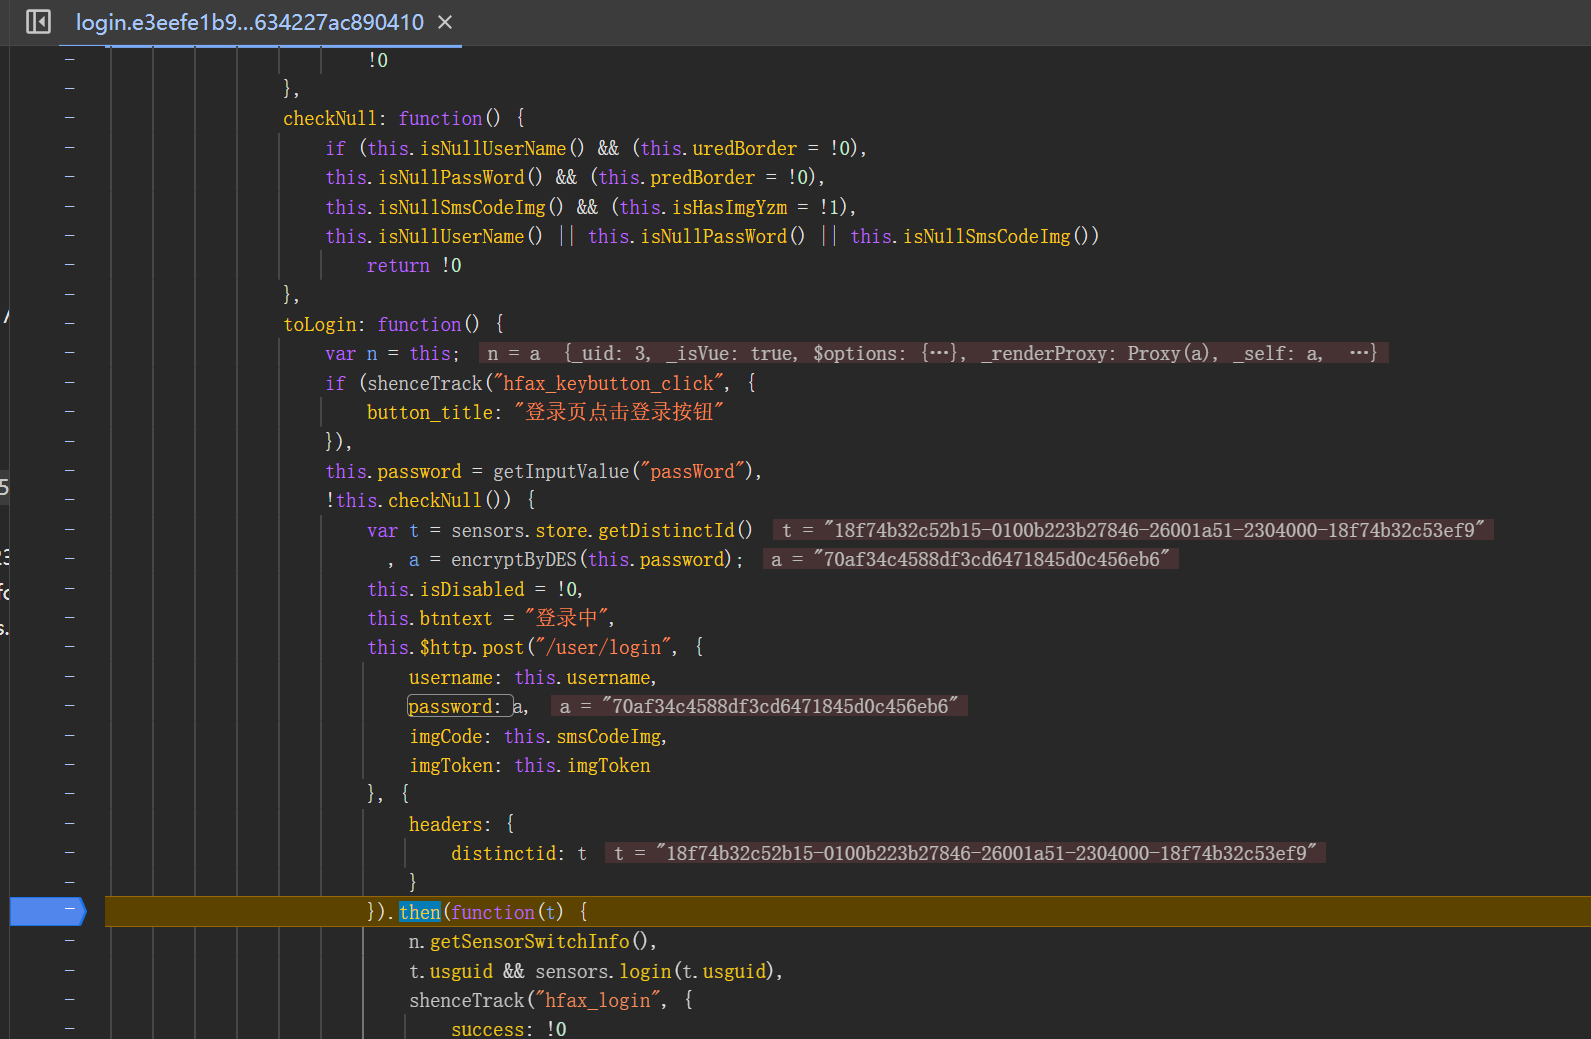The width and height of the screenshot is (1591, 1039).
Task: Set breakpoint in gutter of 'success: !0' line
Action: (x=70, y=1028)
